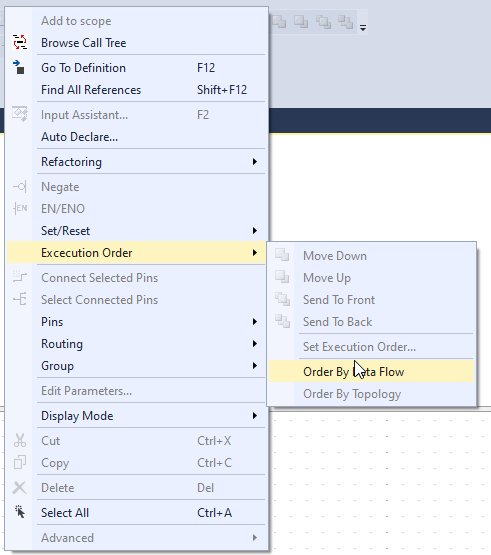Open Input Assistant dialog entry
The image size is (491, 555).
click(x=136, y=115)
